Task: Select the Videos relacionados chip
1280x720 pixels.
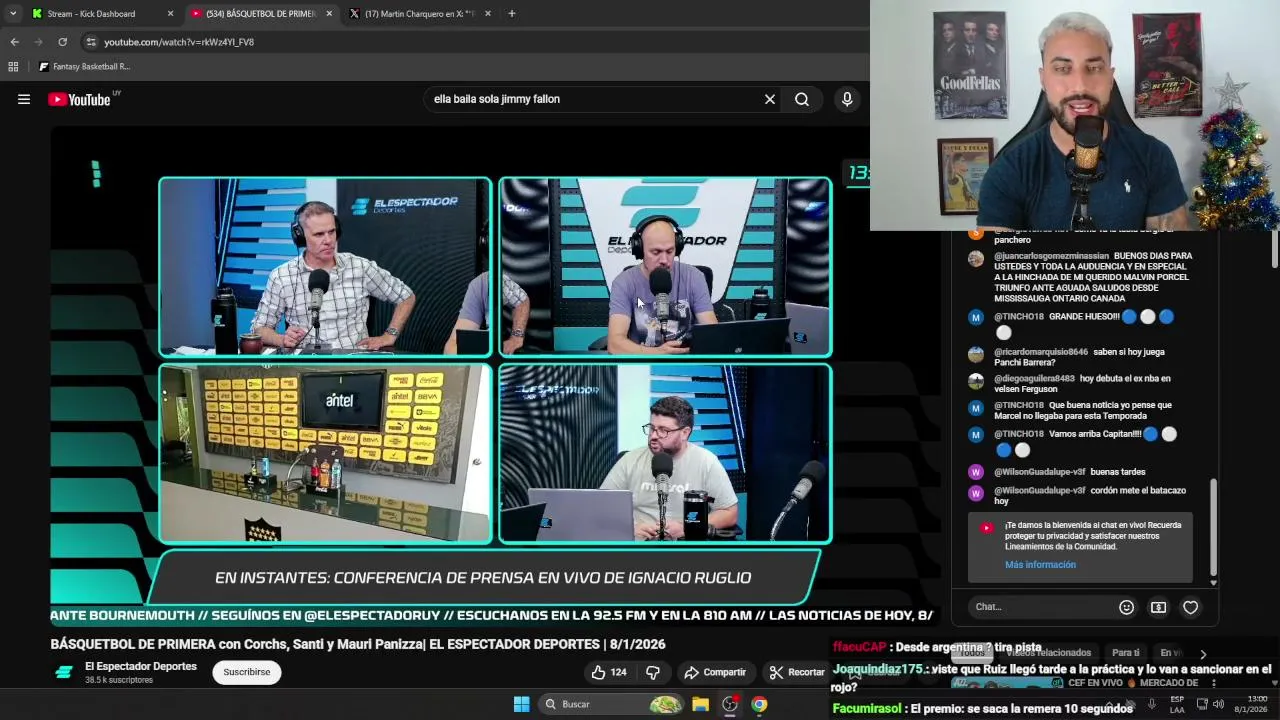Action: click(1048, 653)
